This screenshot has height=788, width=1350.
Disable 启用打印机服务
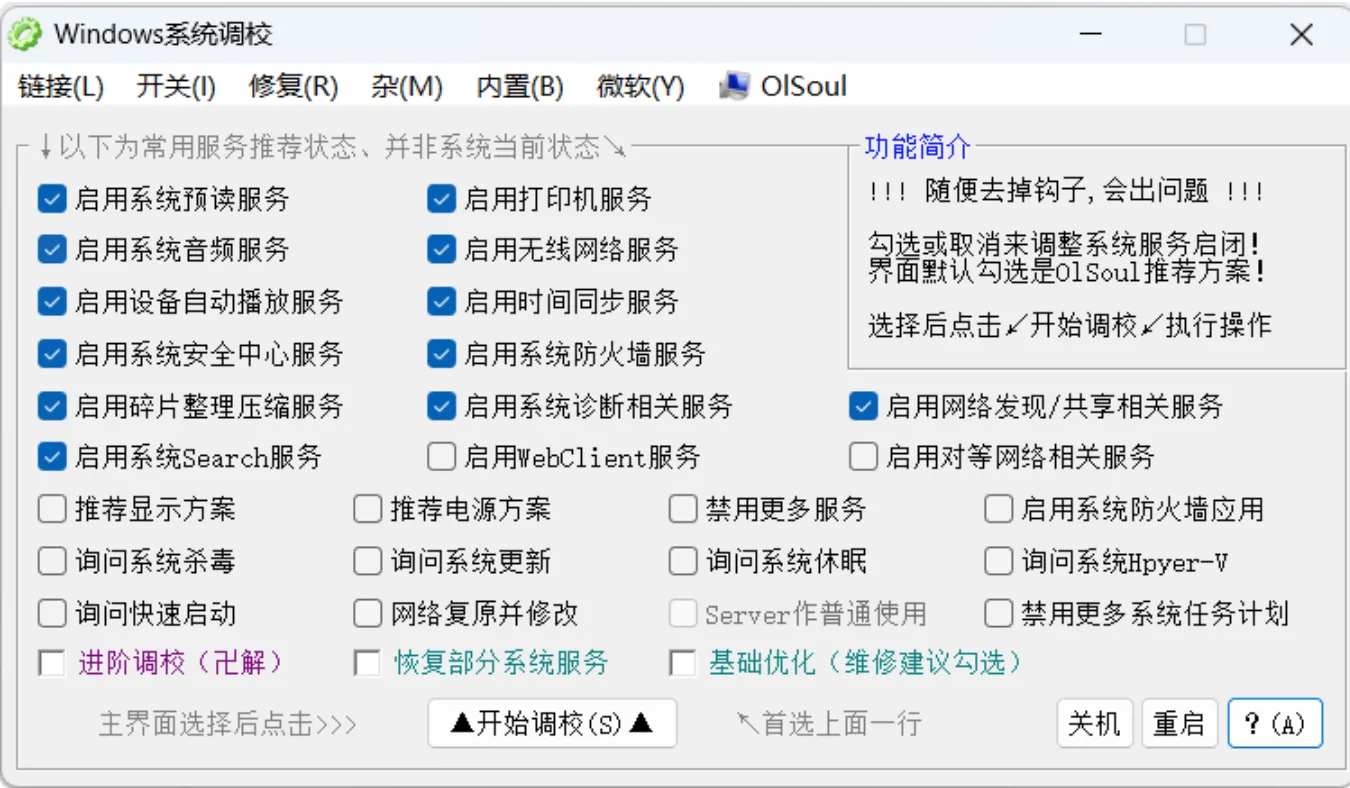440,197
